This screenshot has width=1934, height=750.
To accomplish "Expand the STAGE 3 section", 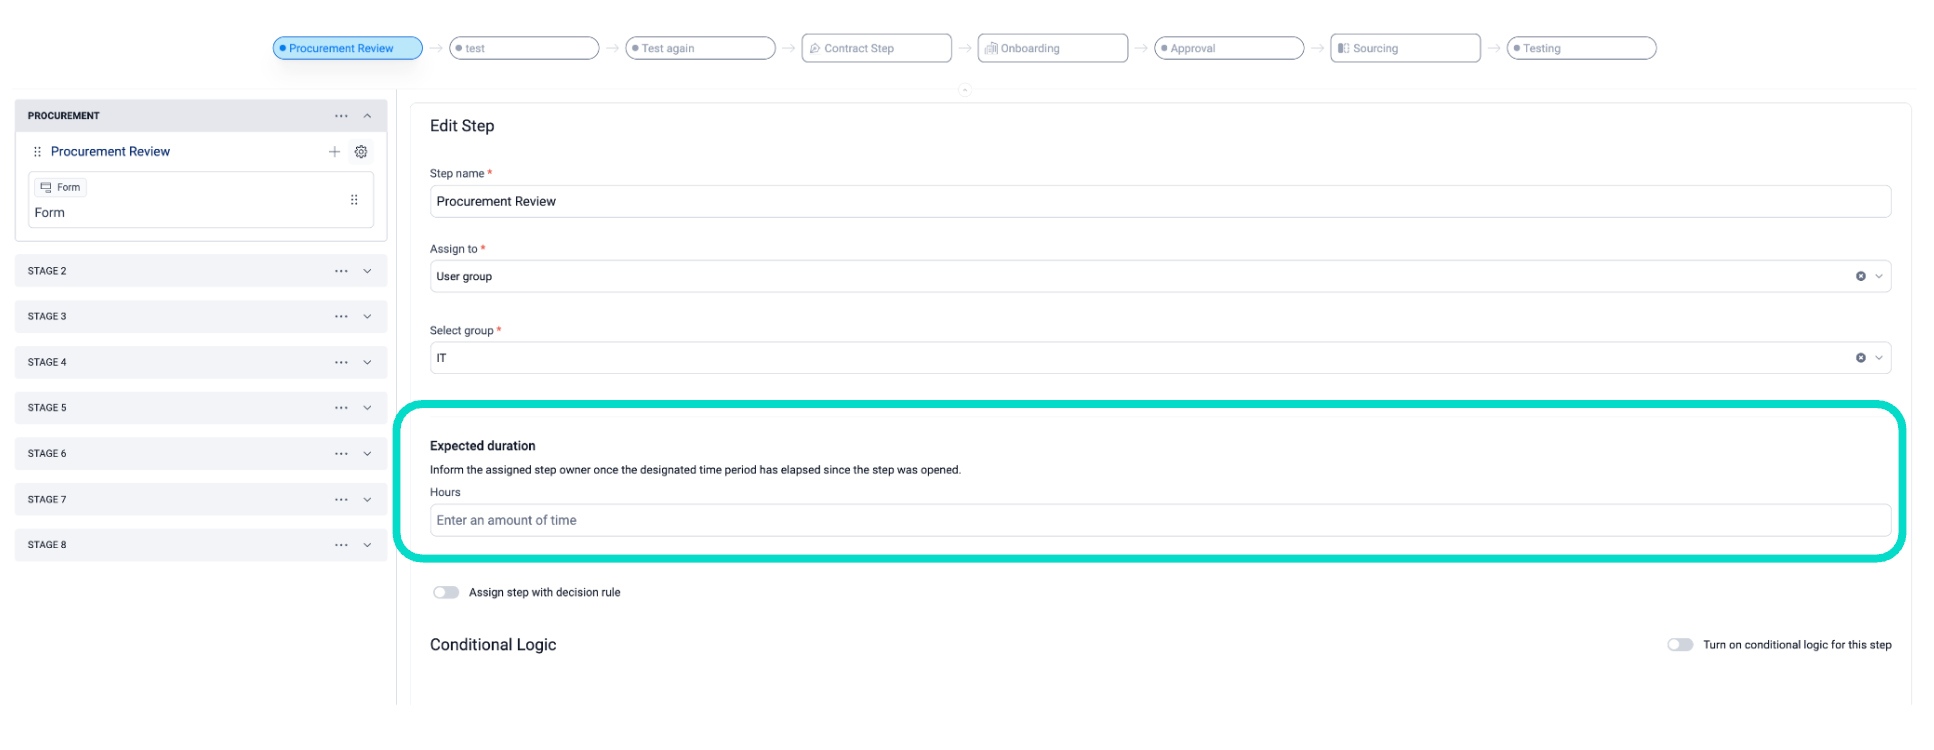I will tap(367, 317).
